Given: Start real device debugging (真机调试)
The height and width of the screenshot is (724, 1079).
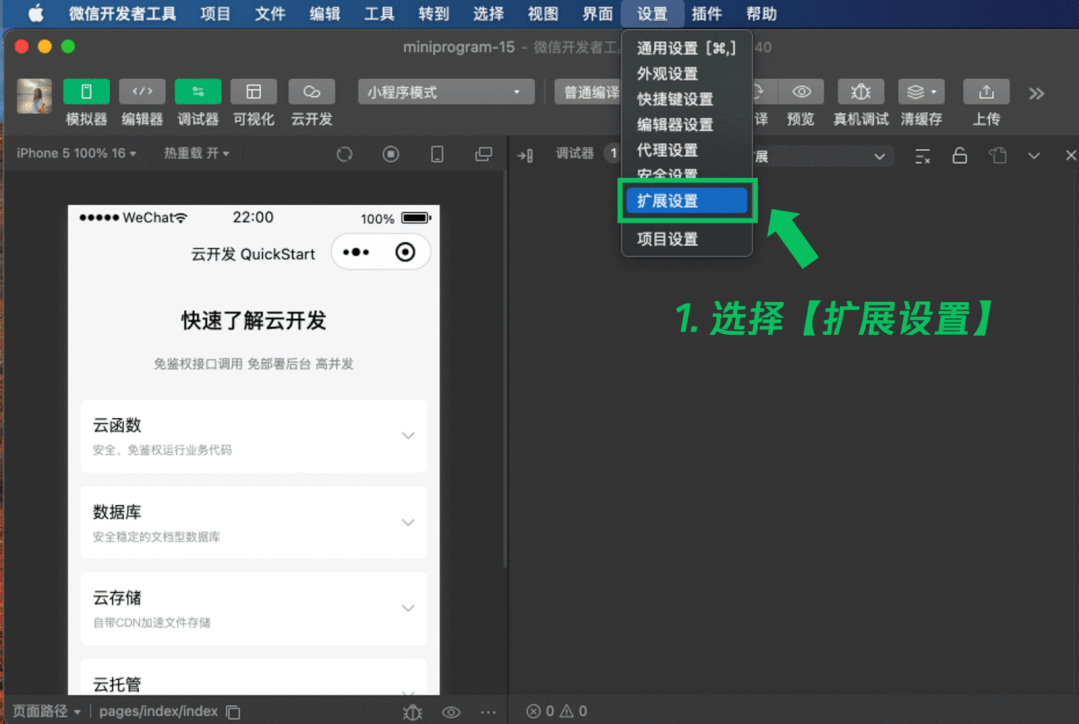Looking at the screenshot, I should point(860,92).
